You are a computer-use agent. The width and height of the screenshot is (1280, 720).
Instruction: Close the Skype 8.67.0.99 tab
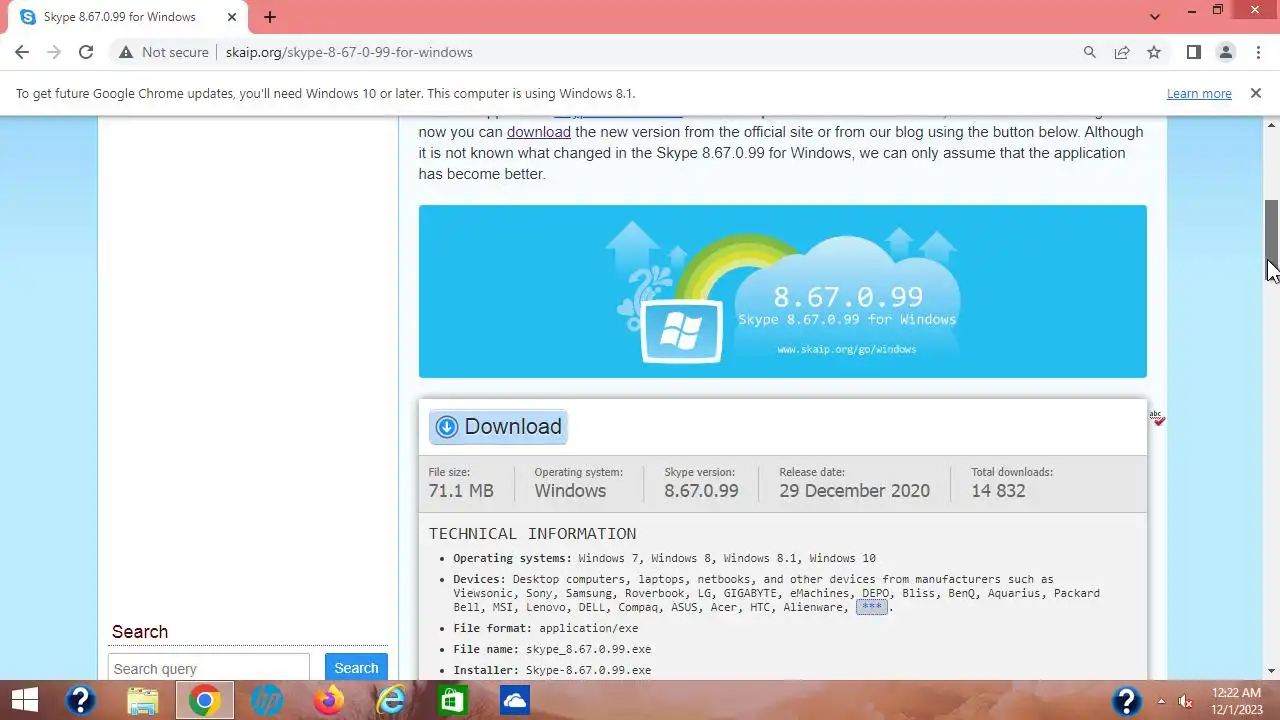point(231,17)
